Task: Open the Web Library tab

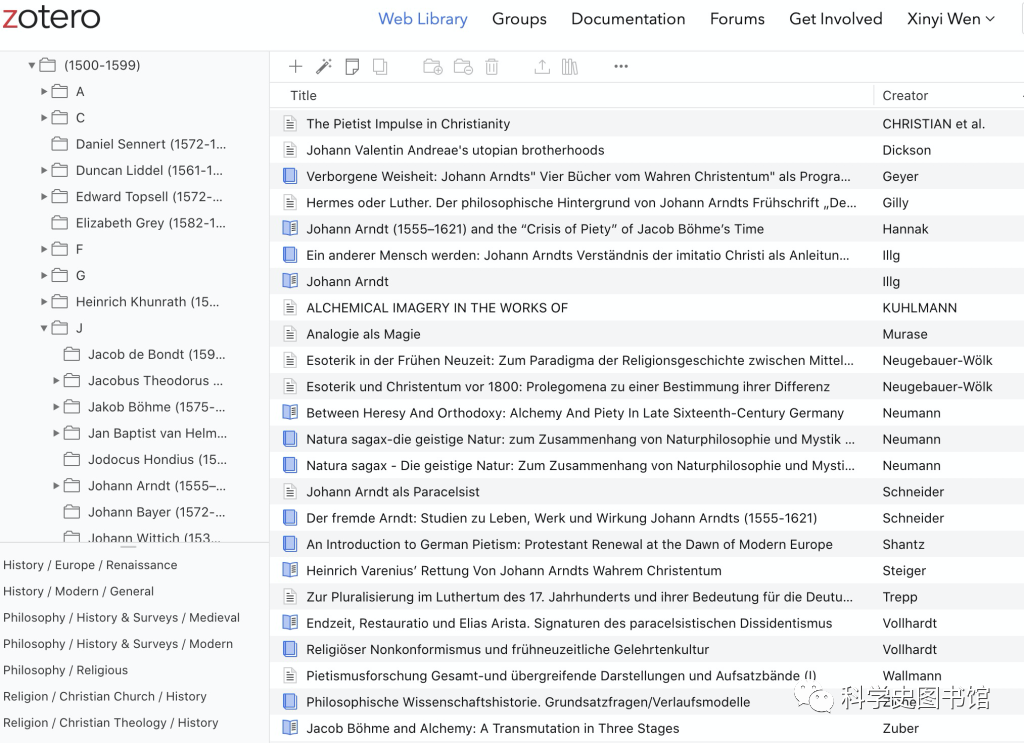Action: click(423, 19)
